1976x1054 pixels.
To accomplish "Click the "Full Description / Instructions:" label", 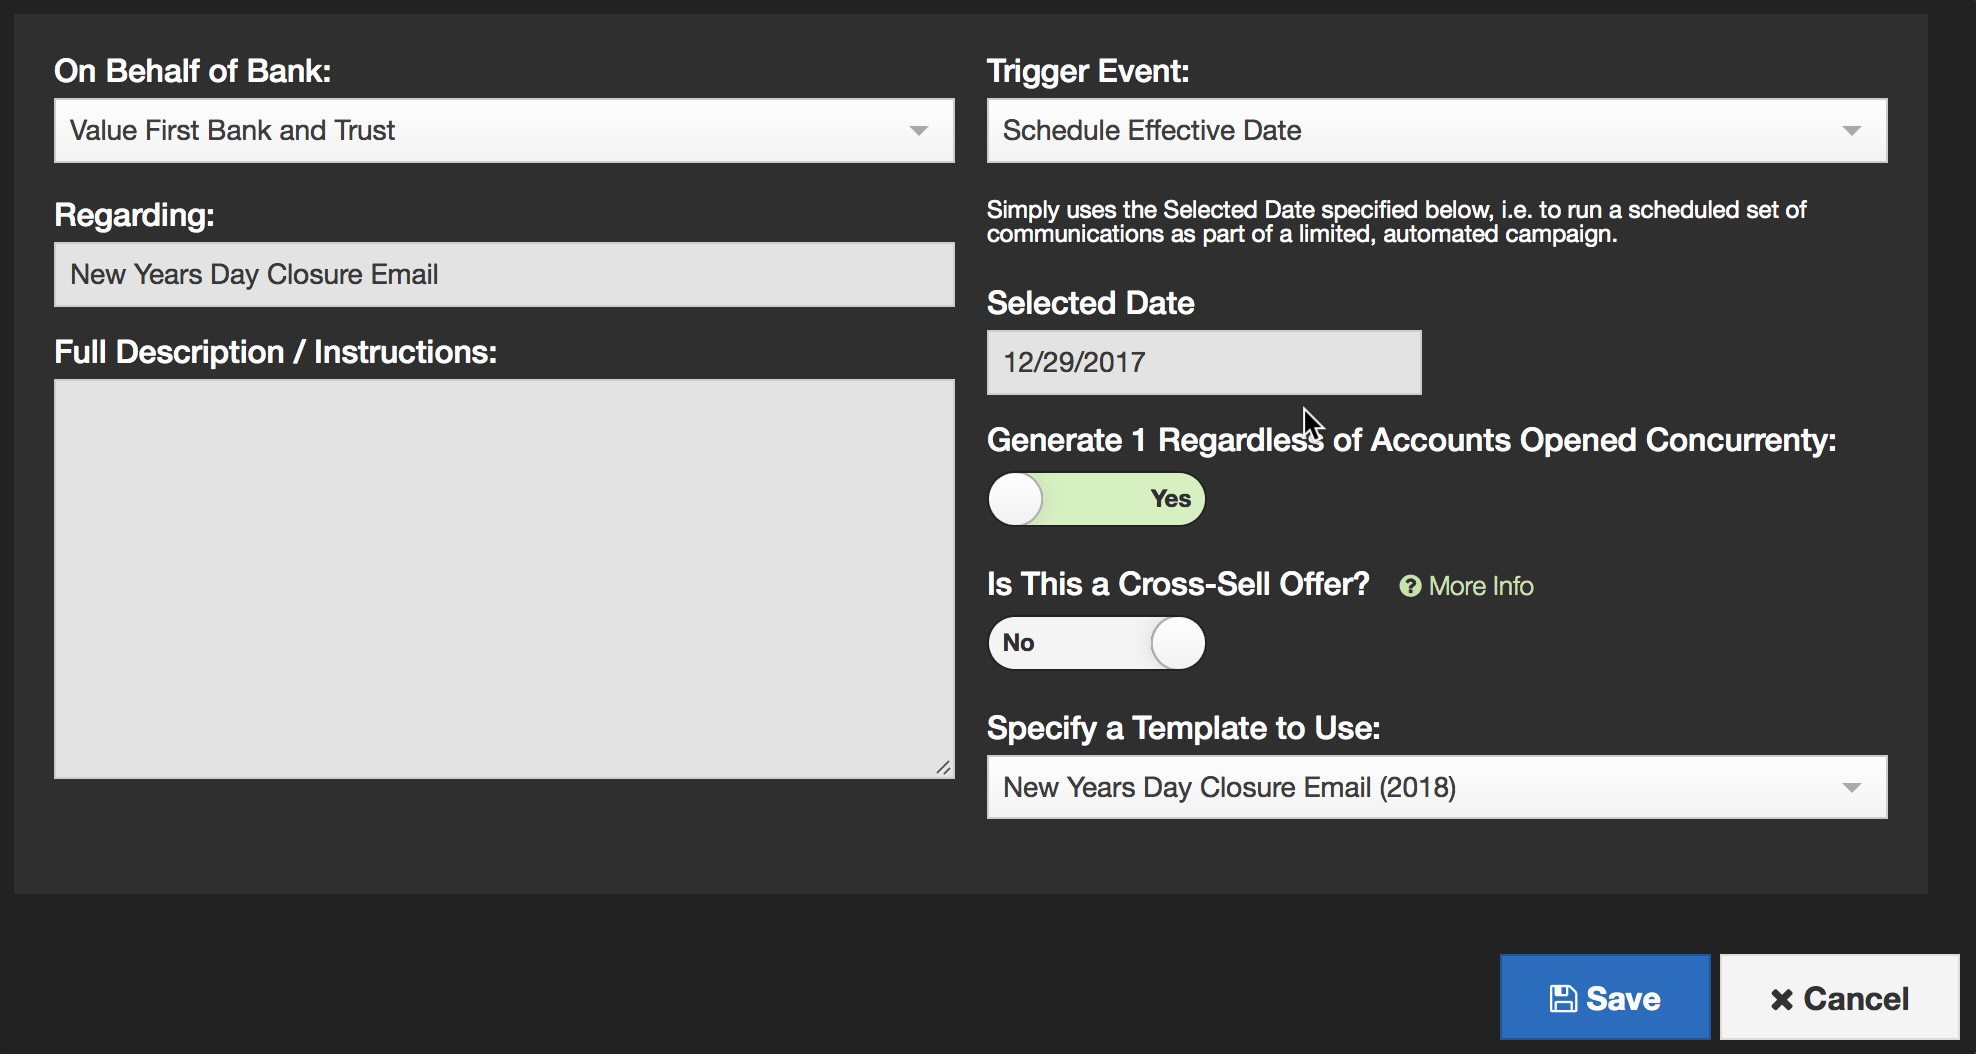I will tap(275, 352).
